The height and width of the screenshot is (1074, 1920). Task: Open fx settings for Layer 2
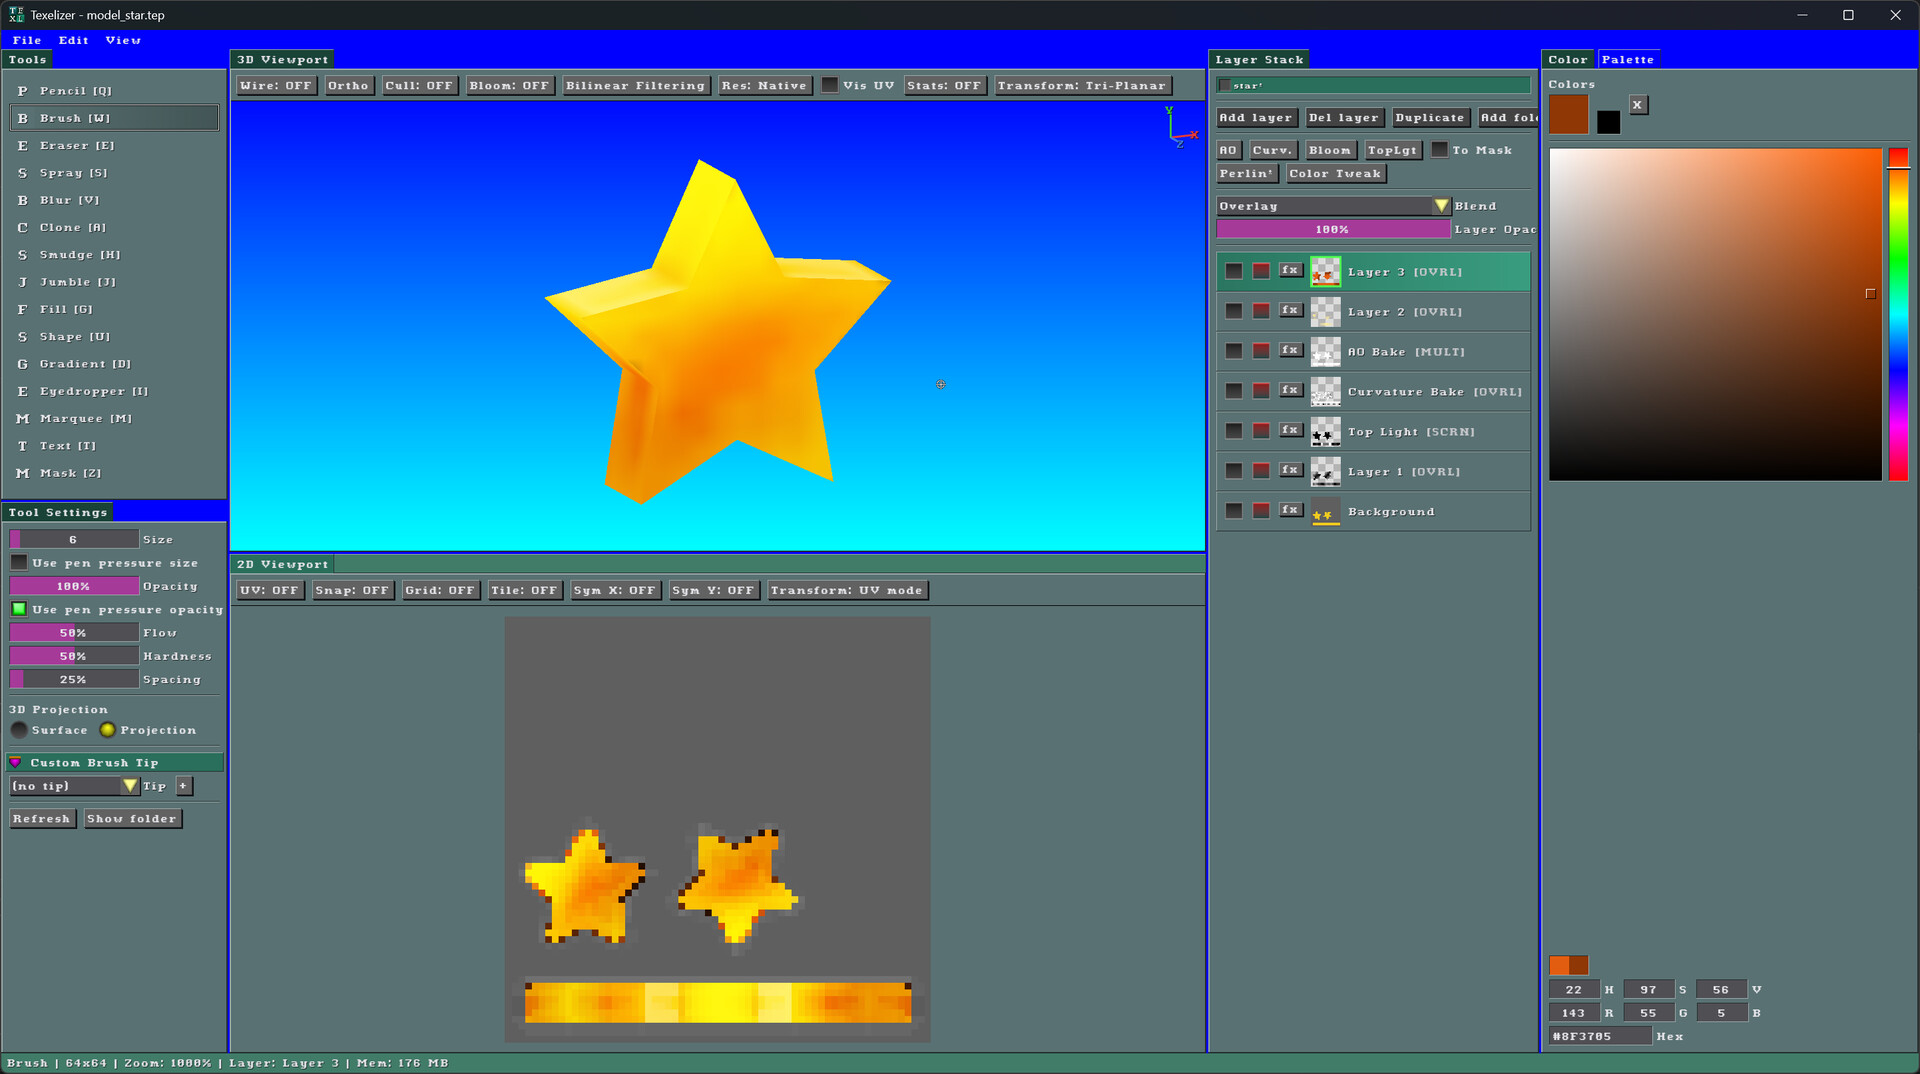coord(1290,311)
